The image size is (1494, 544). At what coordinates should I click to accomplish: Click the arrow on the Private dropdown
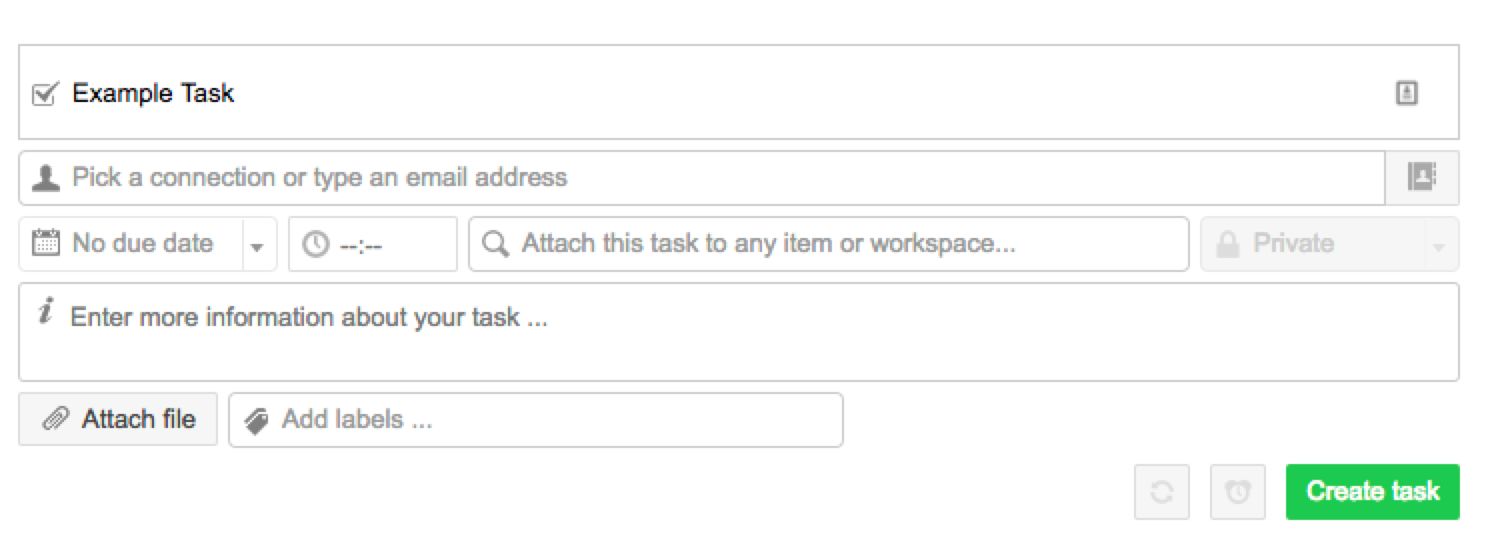(1439, 246)
